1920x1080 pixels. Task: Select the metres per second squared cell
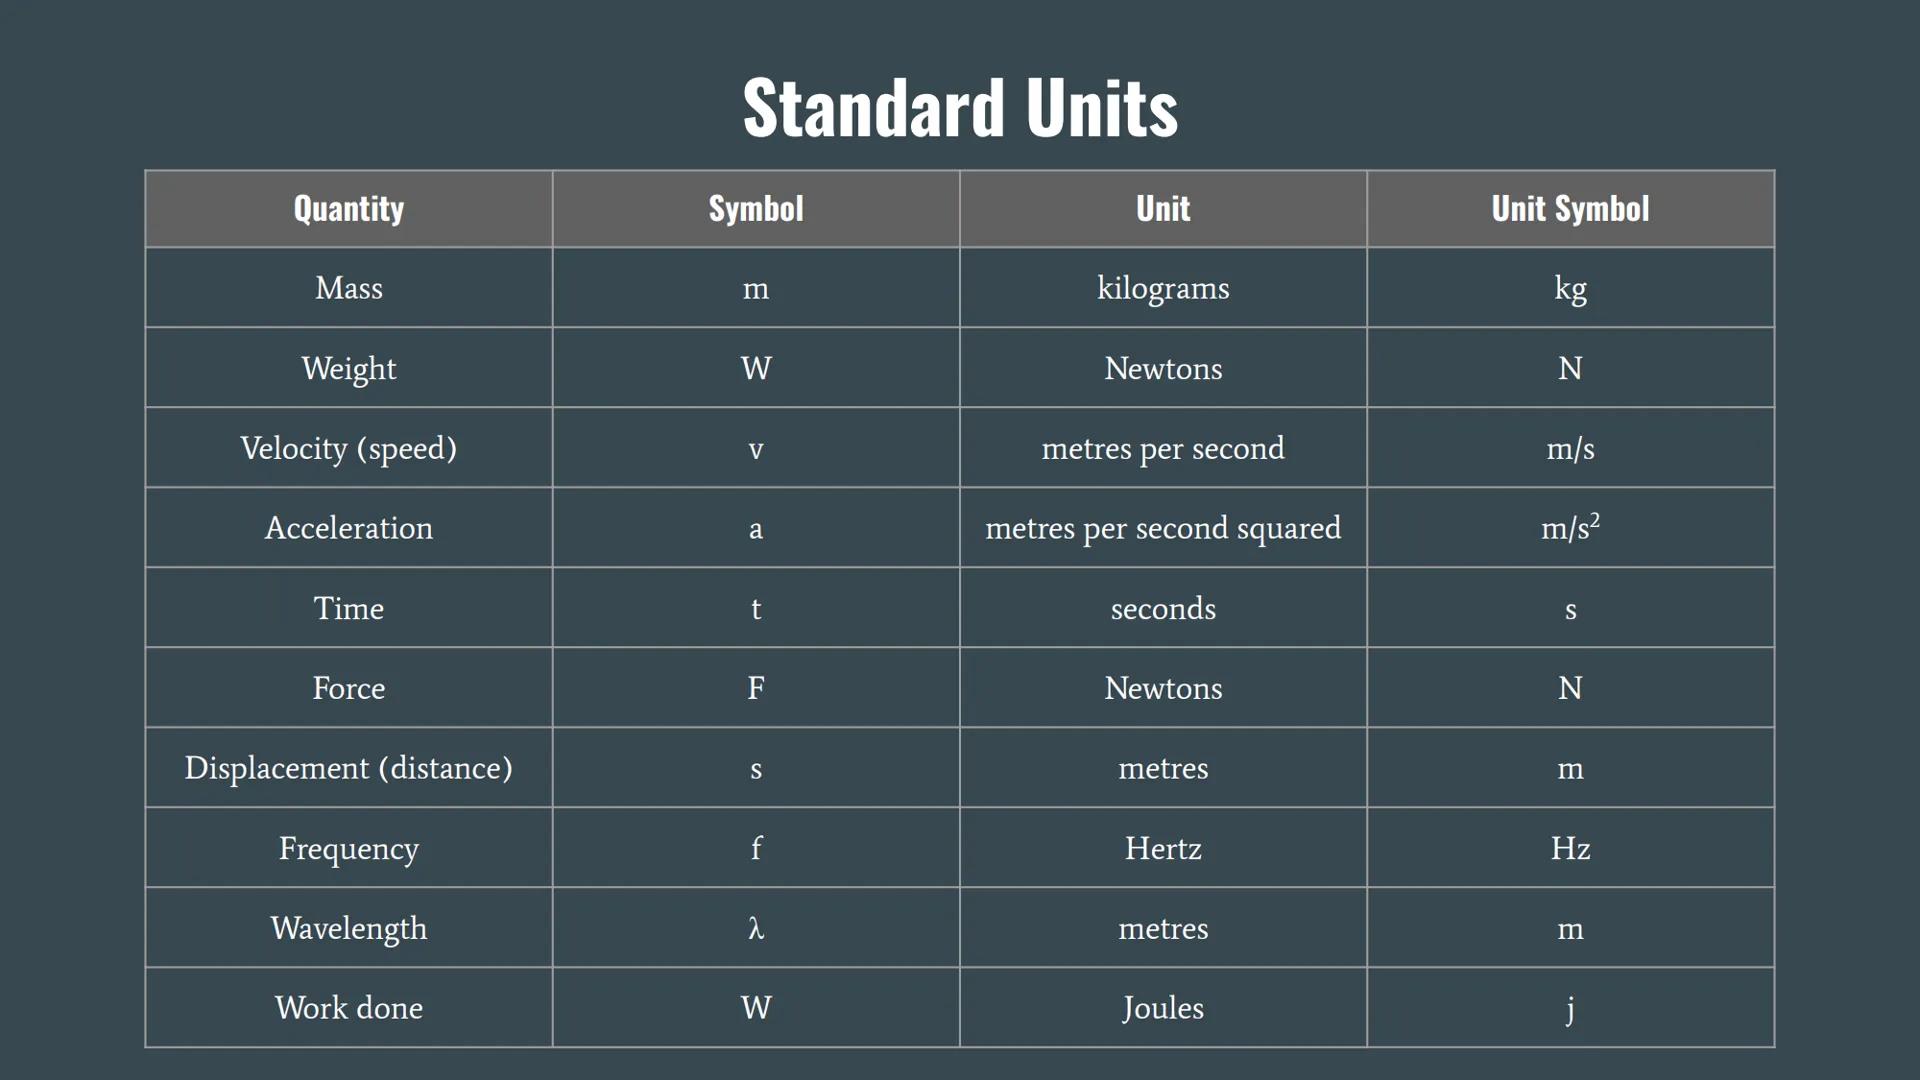[x=1163, y=528]
